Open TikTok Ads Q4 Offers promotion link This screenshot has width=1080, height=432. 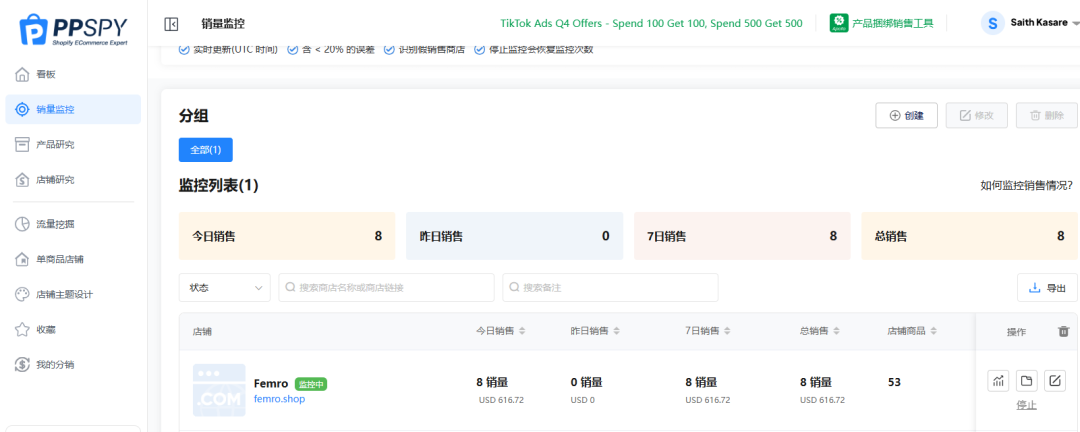(x=652, y=23)
